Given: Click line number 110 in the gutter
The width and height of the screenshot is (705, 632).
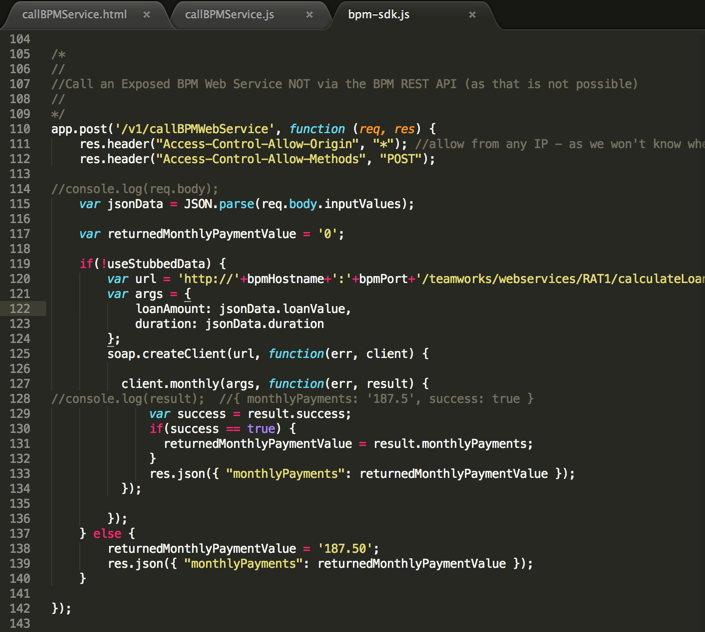Looking at the screenshot, I should coord(20,129).
